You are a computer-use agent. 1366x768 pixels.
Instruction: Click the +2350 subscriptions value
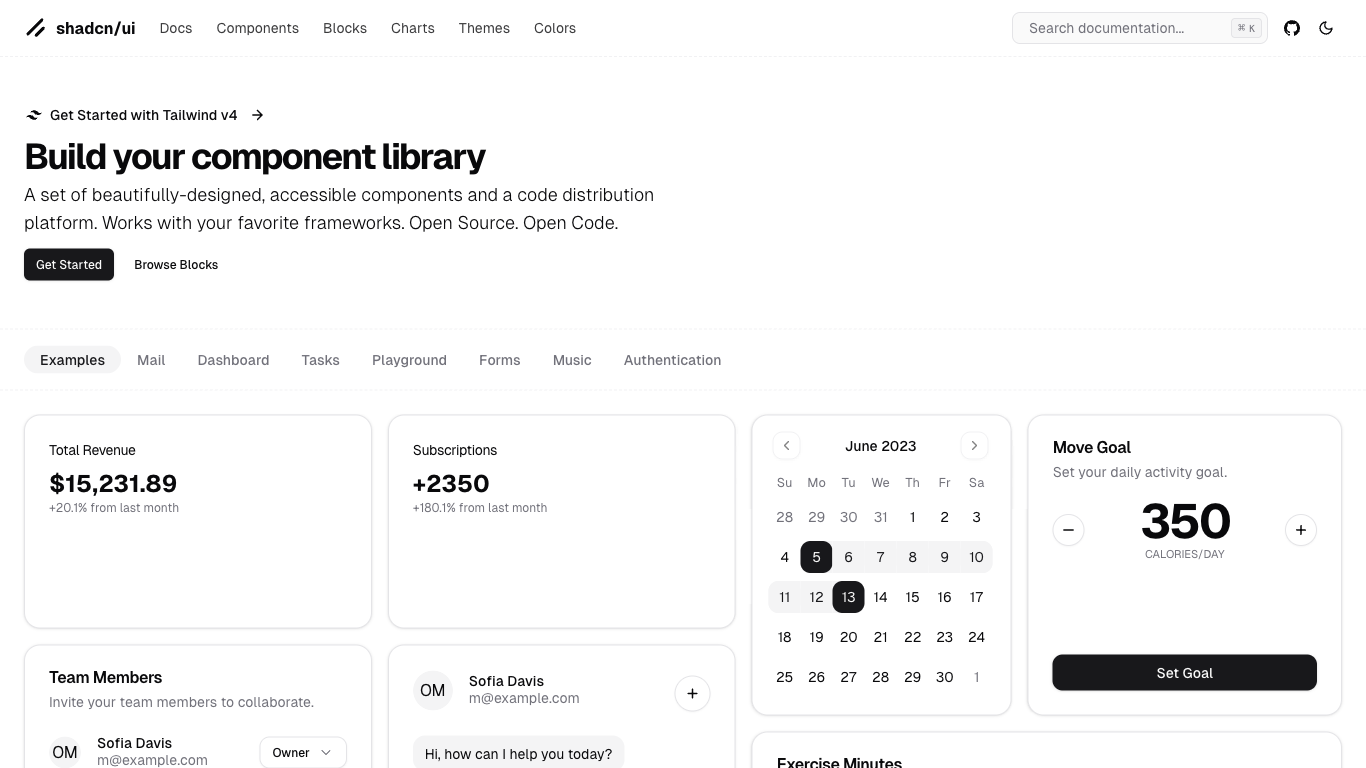click(451, 483)
